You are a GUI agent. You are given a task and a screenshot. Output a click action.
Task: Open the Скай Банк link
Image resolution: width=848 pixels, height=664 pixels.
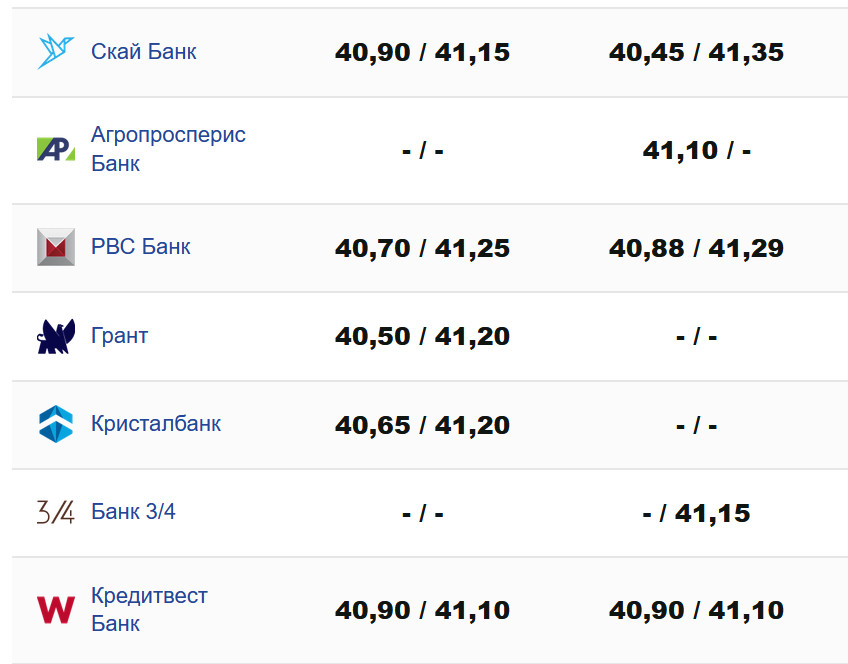[x=143, y=51]
